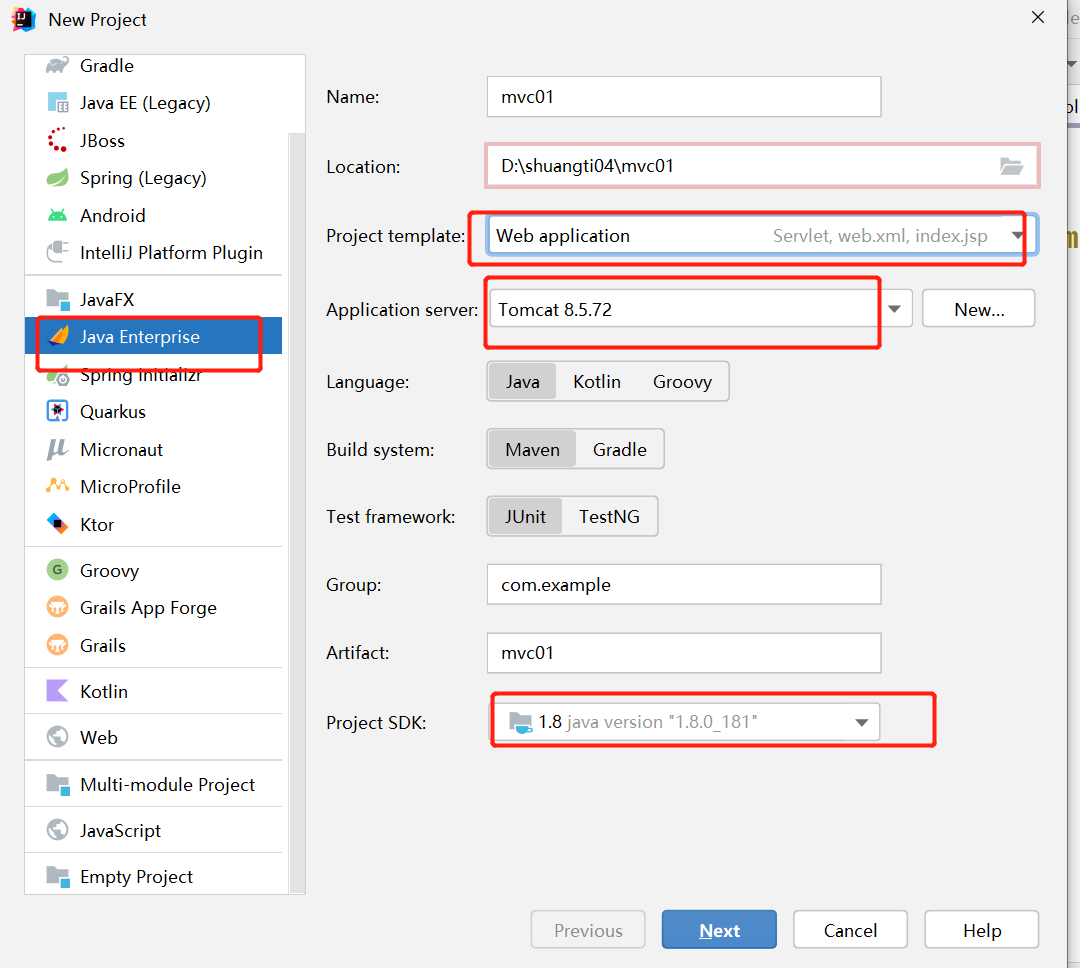Select Kotlin as the language
The height and width of the screenshot is (968, 1080).
(596, 382)
